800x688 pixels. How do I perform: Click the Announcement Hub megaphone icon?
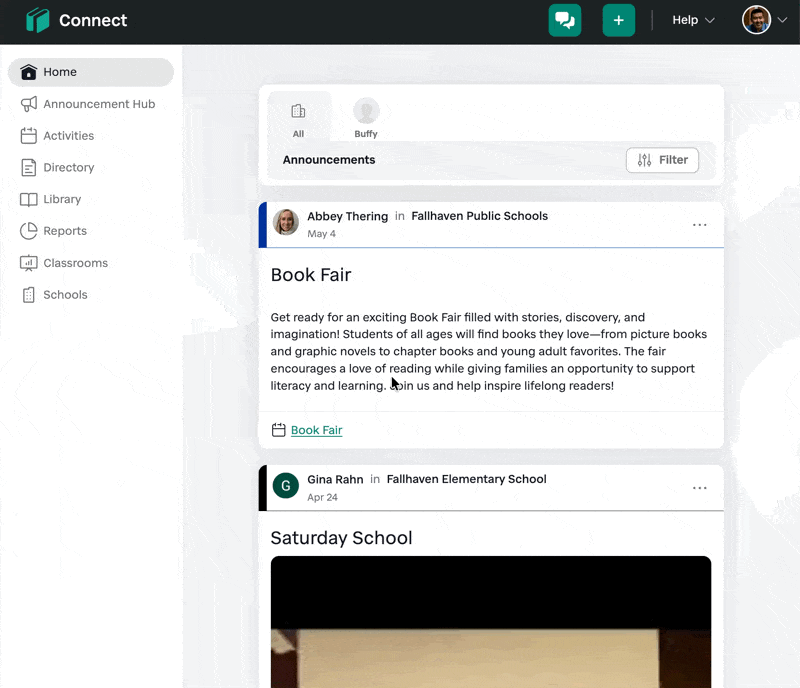click(29, 104)
